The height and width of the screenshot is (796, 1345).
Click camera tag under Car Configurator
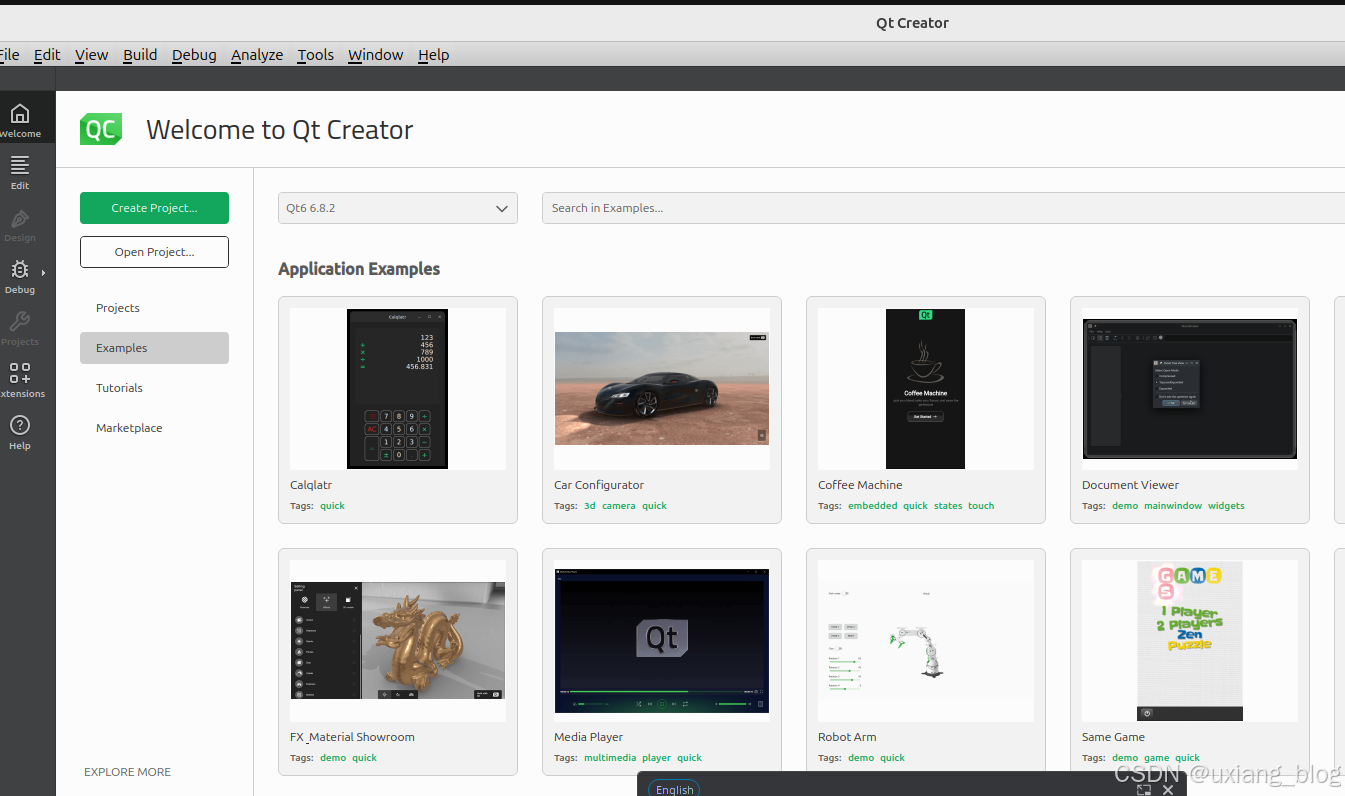(x=619, y=506)
